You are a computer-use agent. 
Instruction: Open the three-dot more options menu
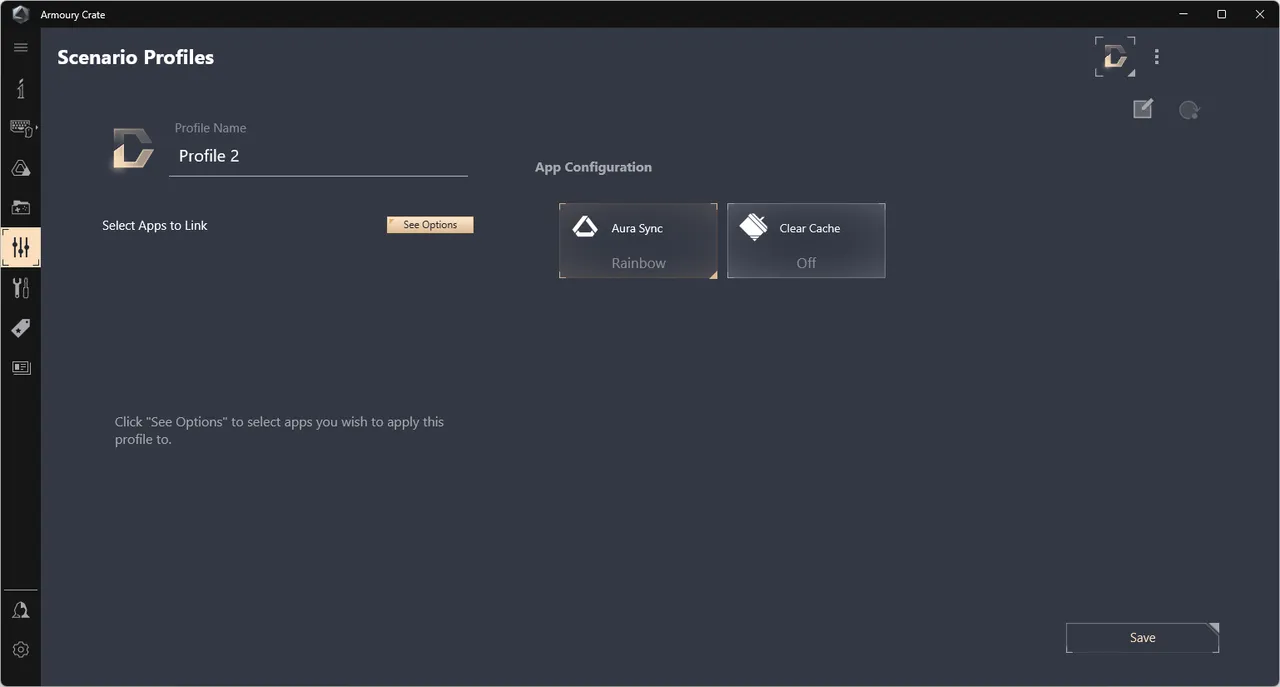(1157, 57)
